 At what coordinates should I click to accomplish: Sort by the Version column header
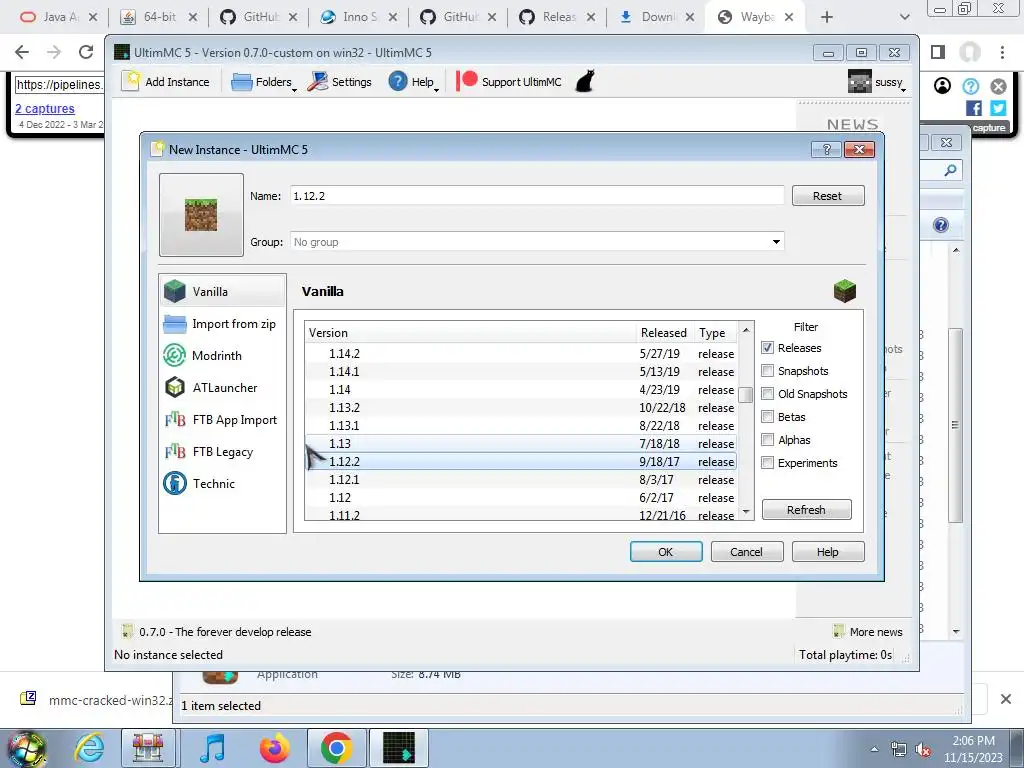pyautogui.click(x=470, y=332)
